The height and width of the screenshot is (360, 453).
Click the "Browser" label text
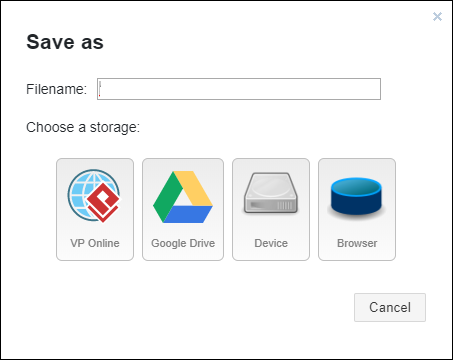pyautogui.click(x=357, y=243)
